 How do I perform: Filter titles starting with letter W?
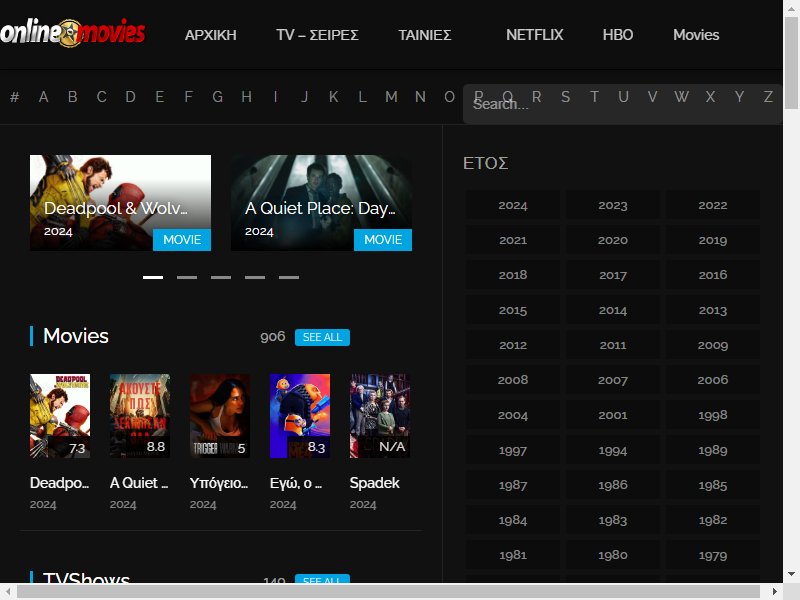(681, 97)
